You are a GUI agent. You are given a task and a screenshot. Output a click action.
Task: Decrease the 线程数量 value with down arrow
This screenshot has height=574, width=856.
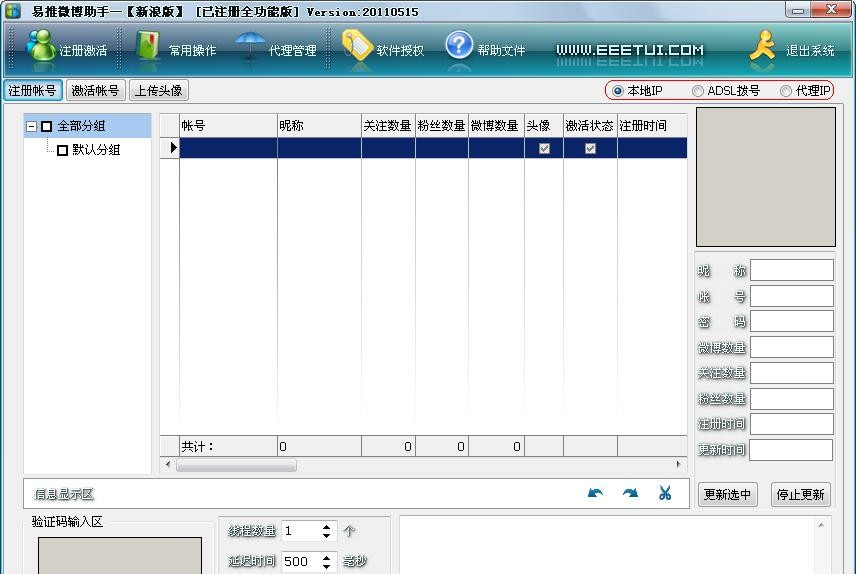point(326,536)
